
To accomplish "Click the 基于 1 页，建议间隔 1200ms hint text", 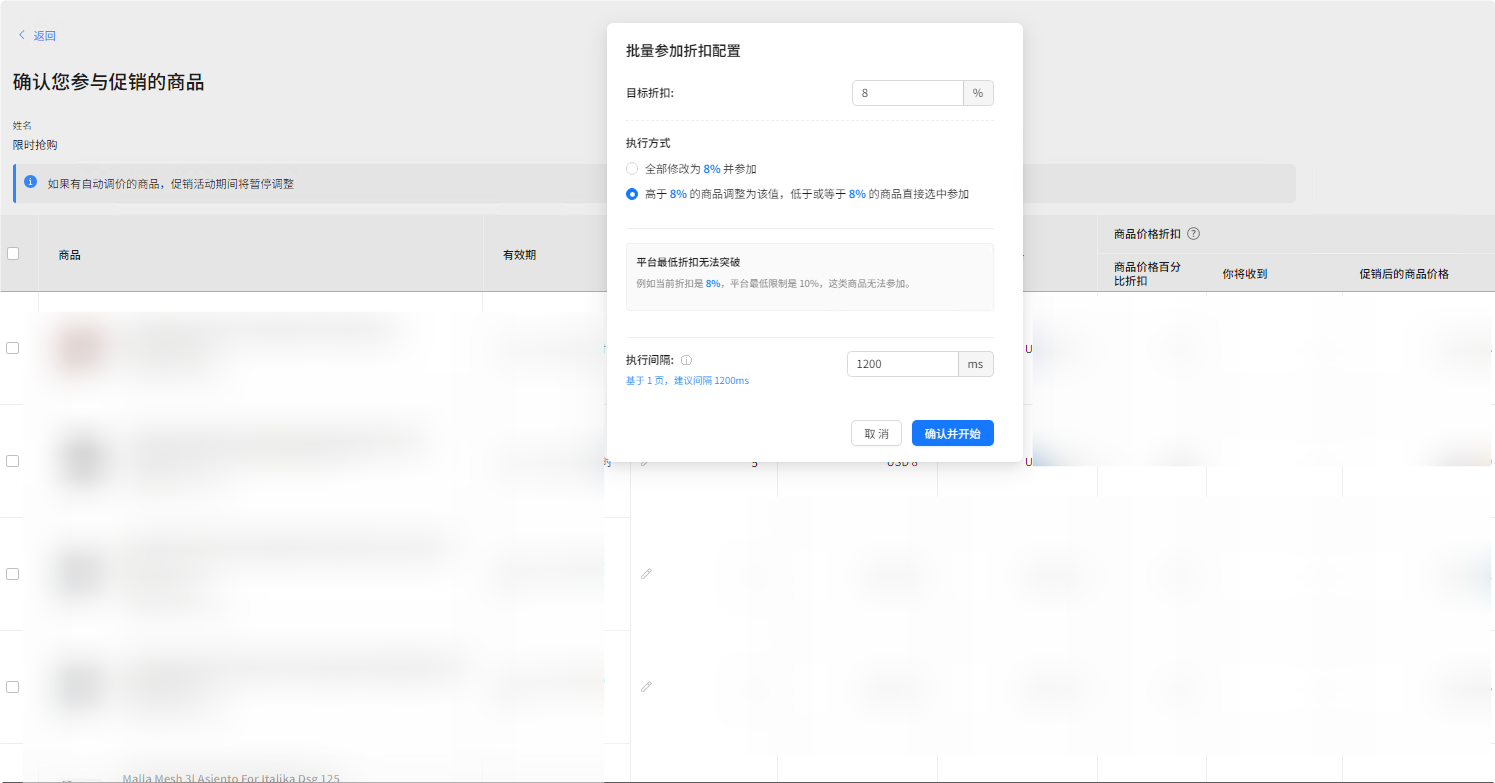I will click(x=687, y=381).
